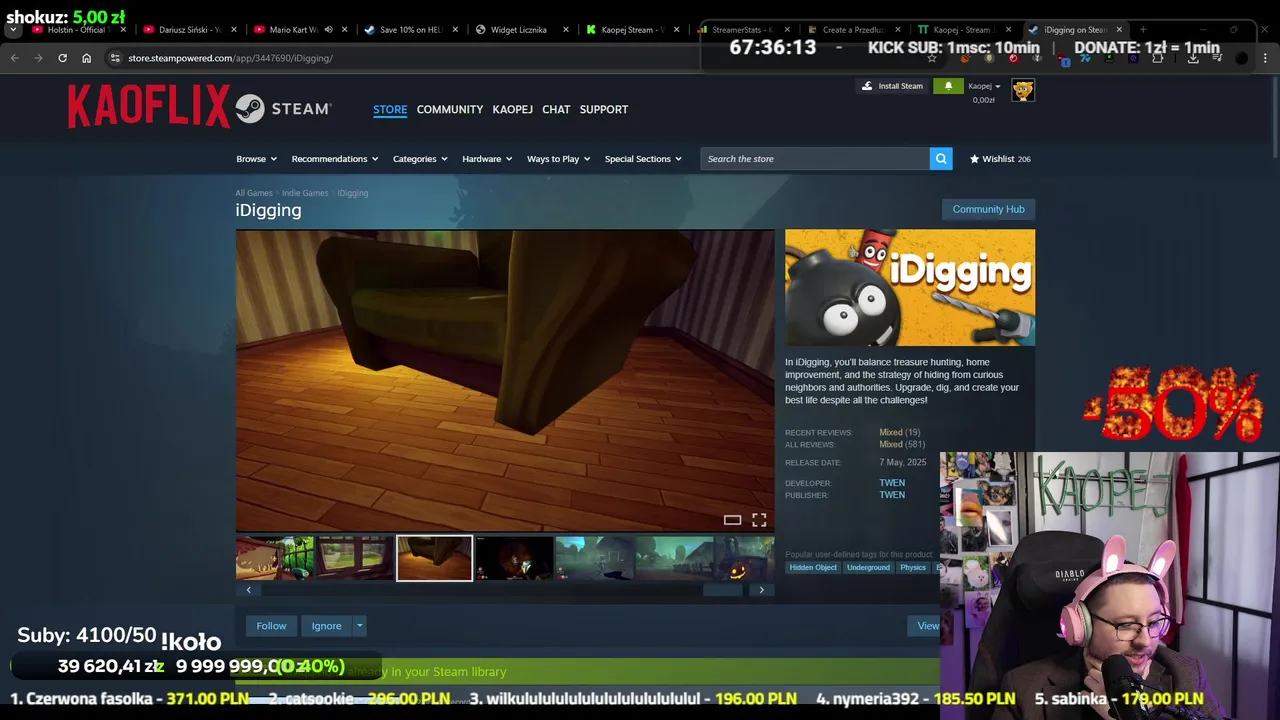Expand the Categories dropdown
The height and width of the screenshot is (720, 1280).
(421, 159)
